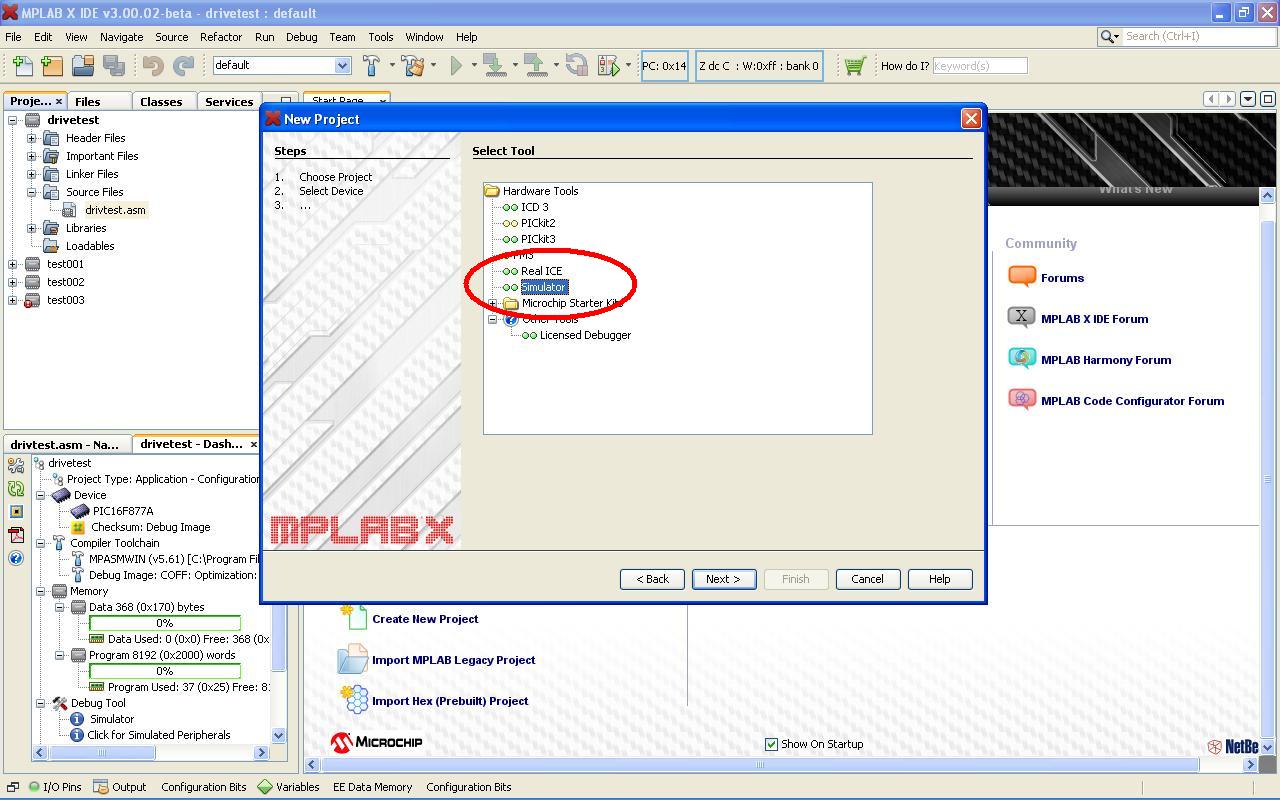Collapse the Source Files folder

click(x=32, y=192)
